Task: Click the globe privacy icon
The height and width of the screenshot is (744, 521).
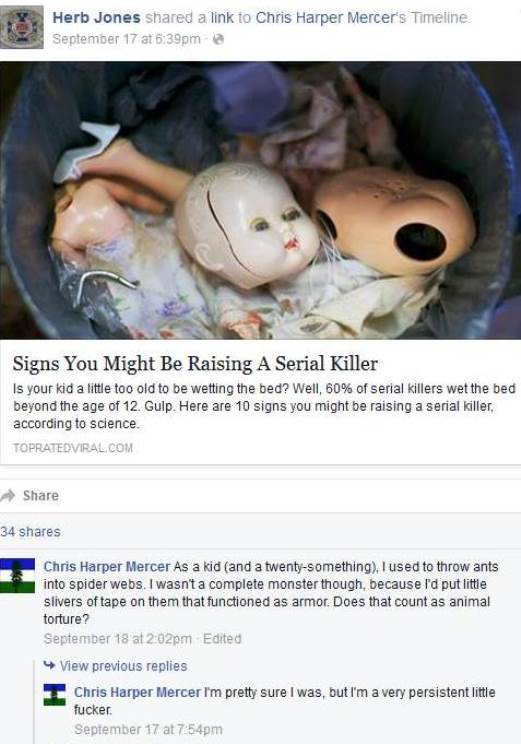Action: (x=218, y=39)
